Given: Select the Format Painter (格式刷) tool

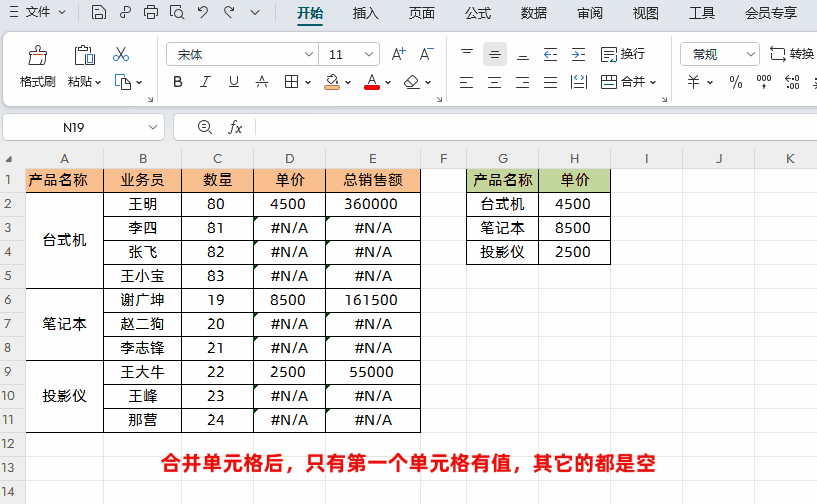Looking at the screenshot, I should 38,67.
